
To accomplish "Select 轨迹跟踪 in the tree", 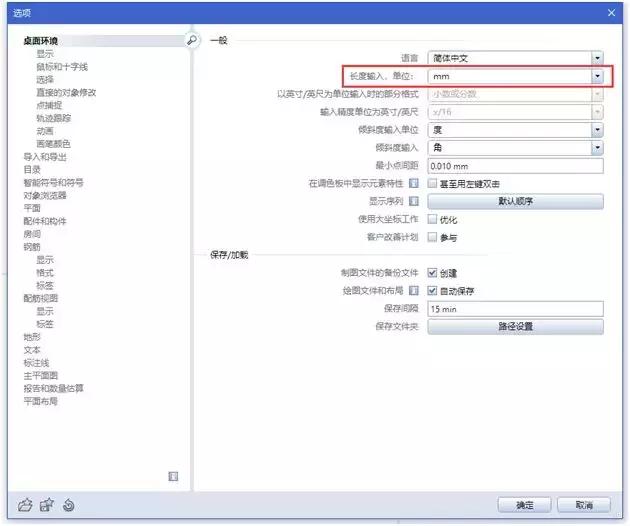I will point(53,118).
